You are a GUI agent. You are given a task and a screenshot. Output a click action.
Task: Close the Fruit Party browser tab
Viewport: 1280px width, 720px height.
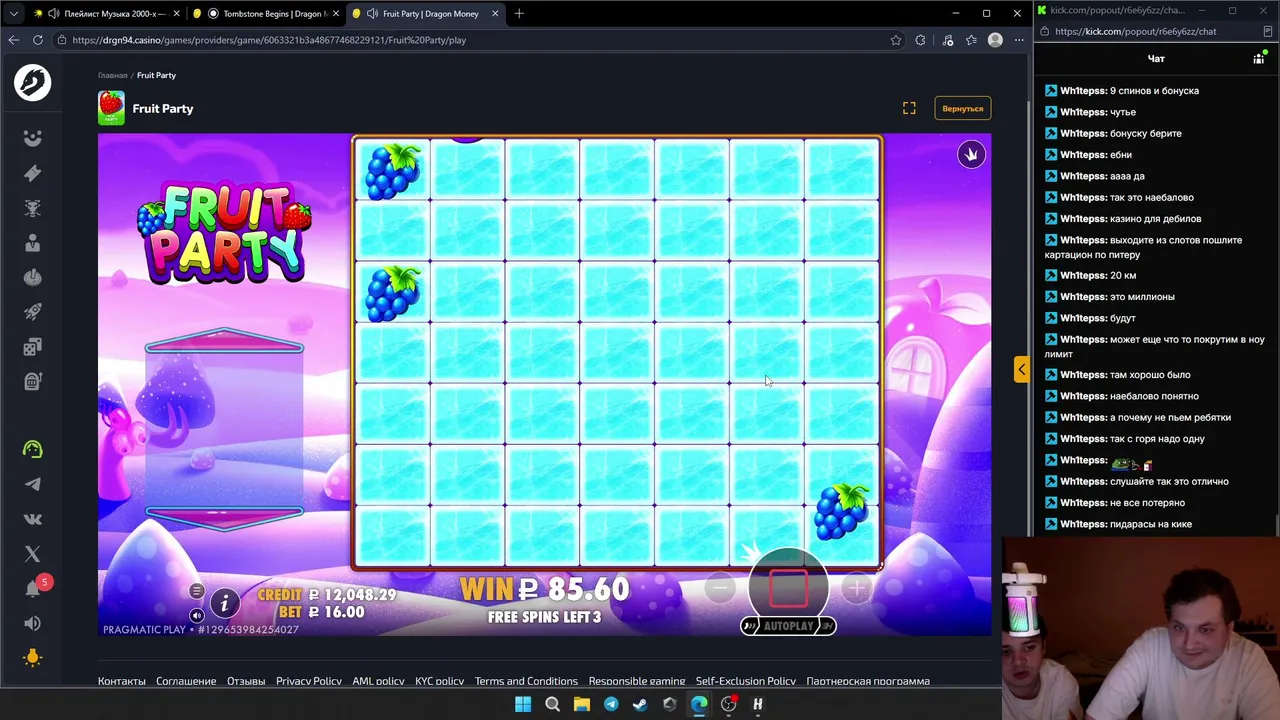click(494, 14)
